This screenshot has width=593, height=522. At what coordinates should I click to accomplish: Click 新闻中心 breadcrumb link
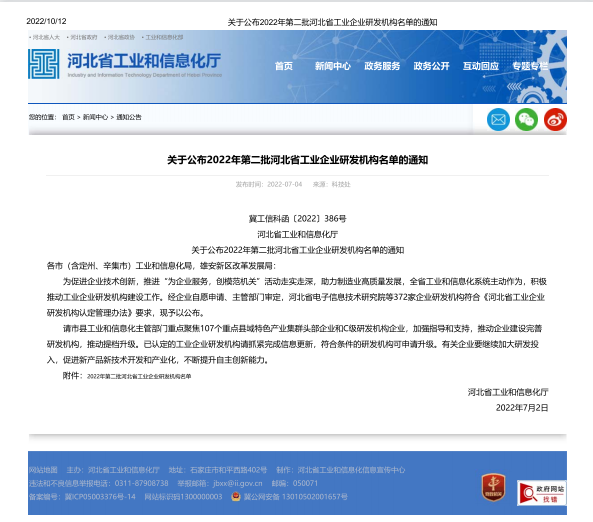point(95,117)
